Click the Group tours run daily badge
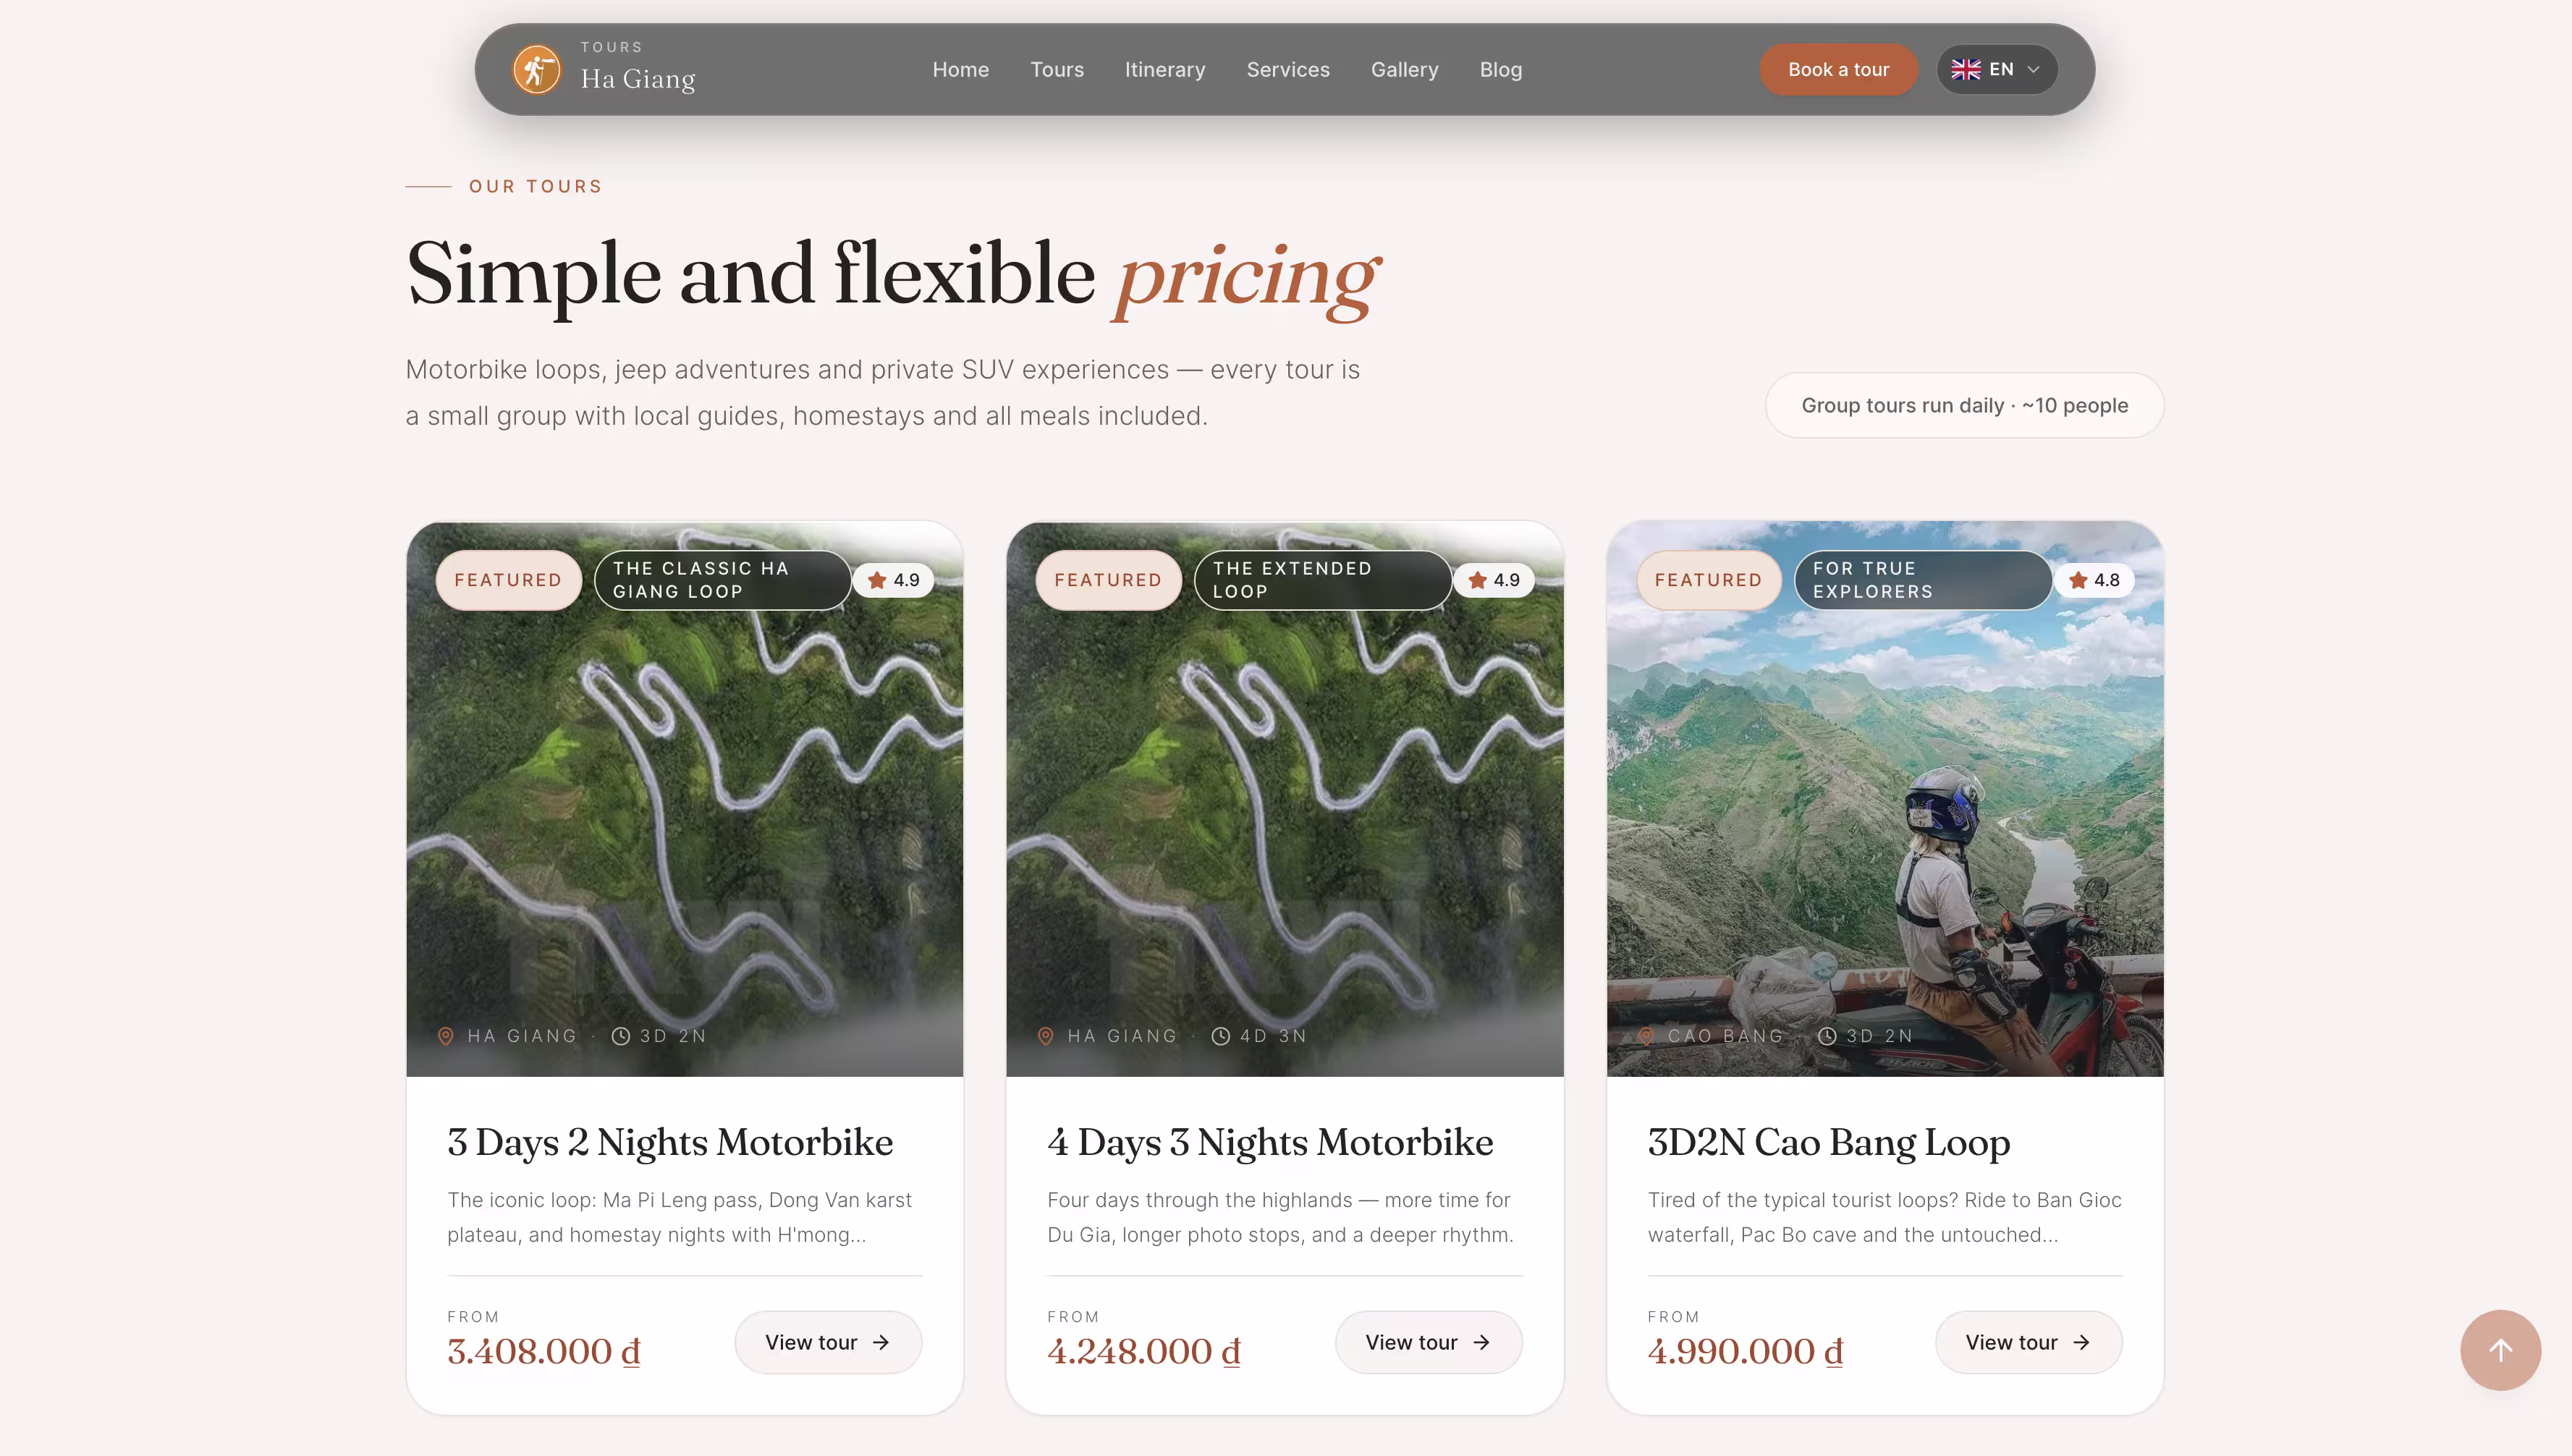Image resolution: width=2572 pixels, height=1456 pixels. tap(1964, 405)
